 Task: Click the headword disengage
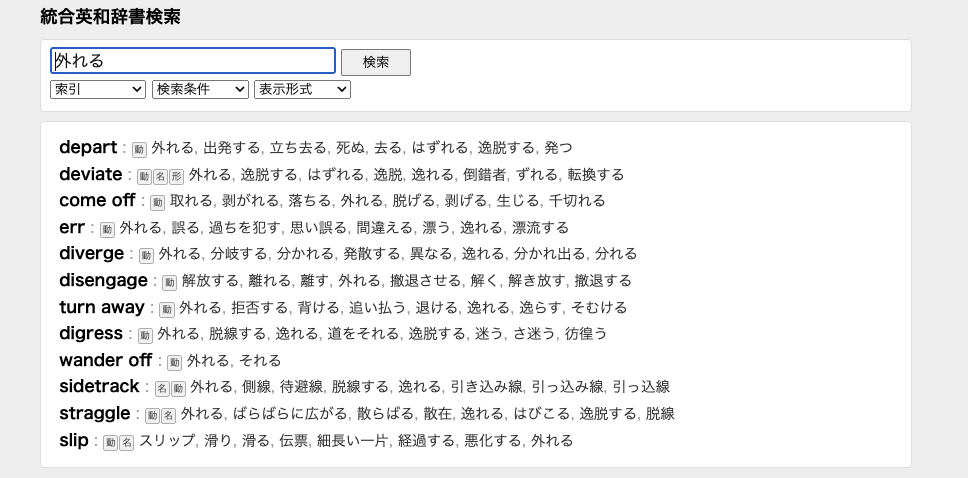point(103,280)
